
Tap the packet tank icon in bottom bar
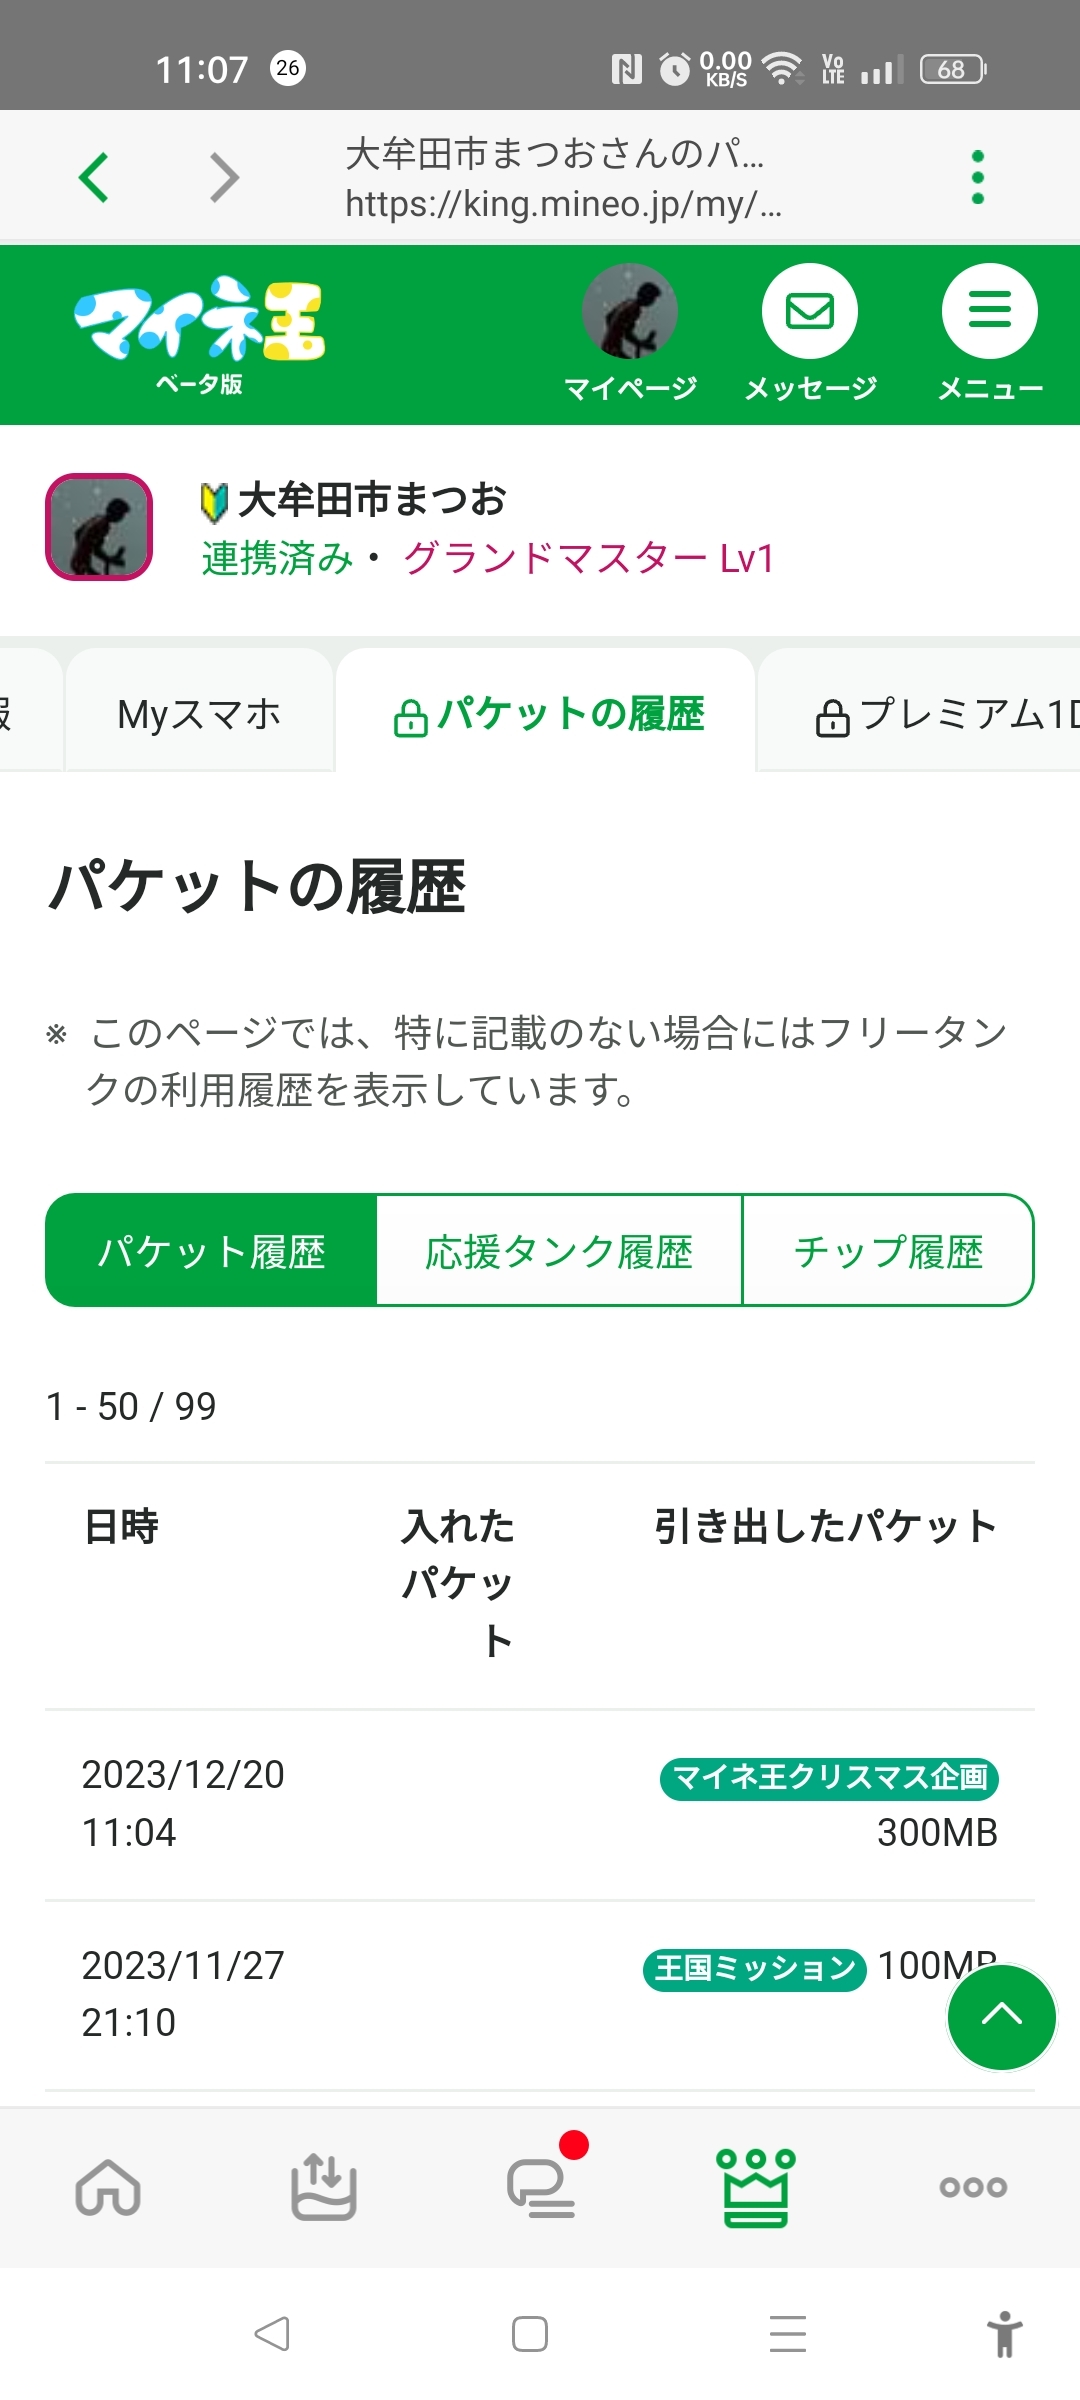pos(324,2187)
